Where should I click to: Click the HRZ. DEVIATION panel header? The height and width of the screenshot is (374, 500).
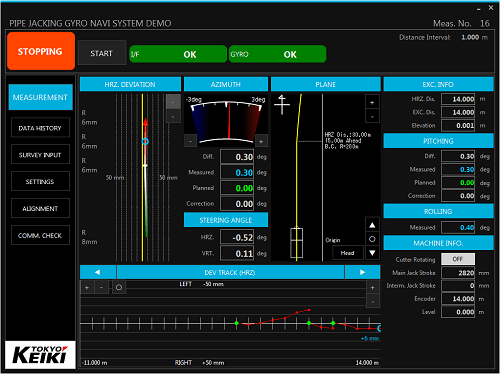[130, 84]
